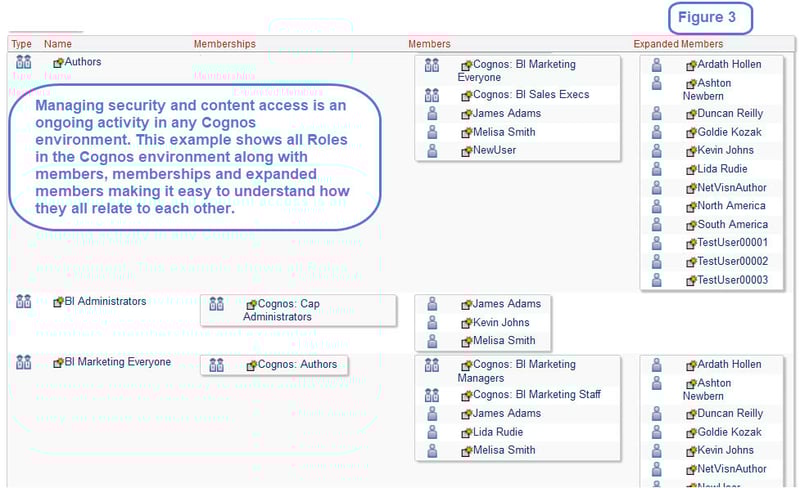Click user icon beside Lida Rudie in Authors expanded members
Viewport: 800px width, 488px height.
pyautogui.click(x=657, y=169)
